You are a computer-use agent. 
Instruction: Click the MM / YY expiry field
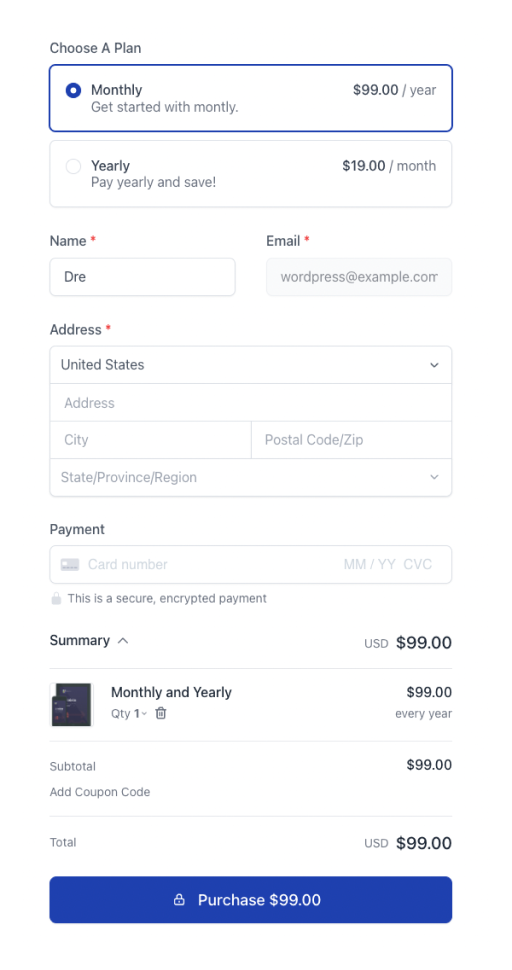pos(369,564)
